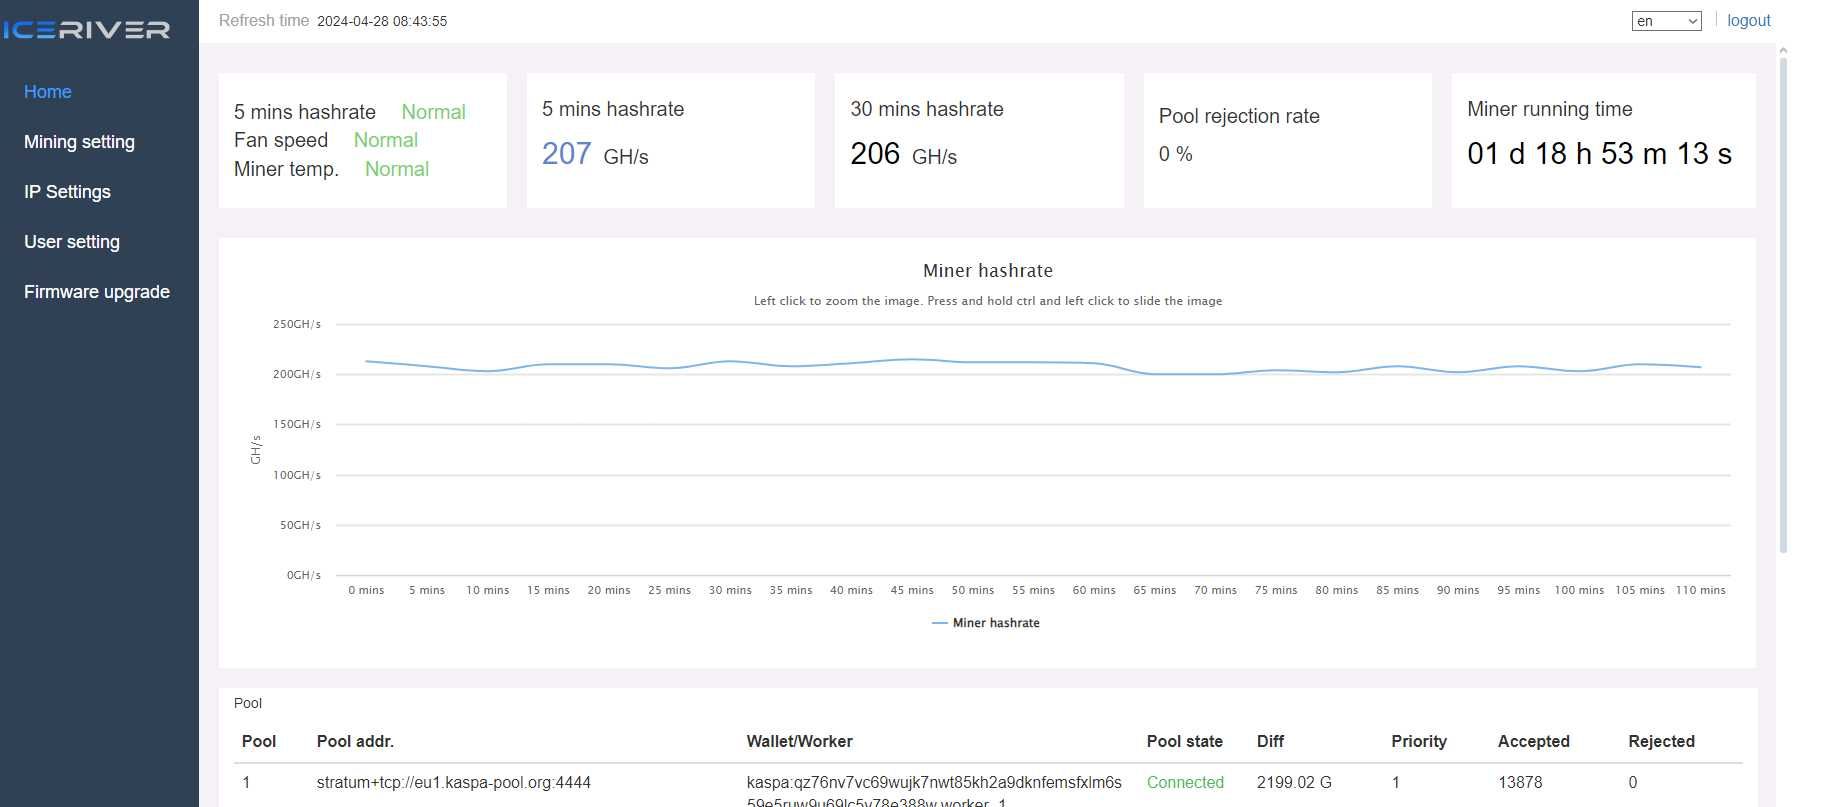The height and width of the screenshot is (807, 1823).
Task: Click the 110 mins axis label
Action: pyautogui.click(x=1700, y=590)
